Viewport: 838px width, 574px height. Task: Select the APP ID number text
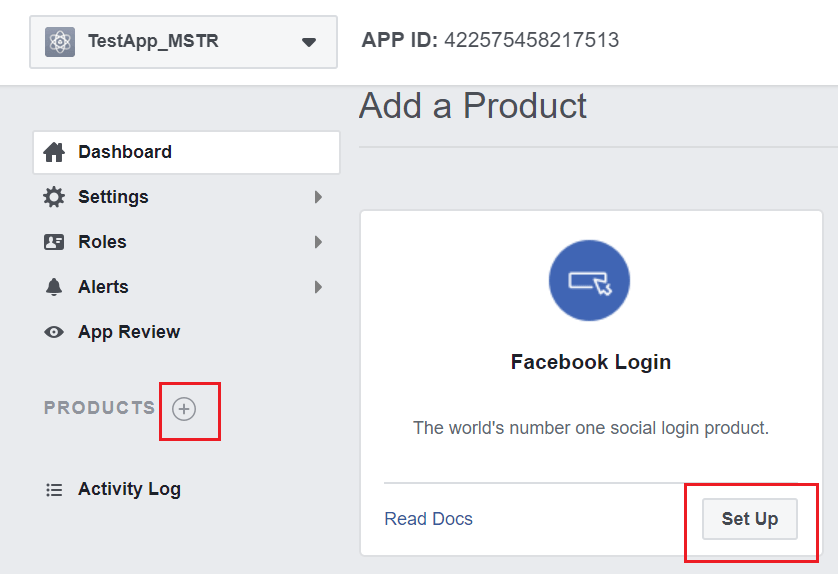[532, 40]
